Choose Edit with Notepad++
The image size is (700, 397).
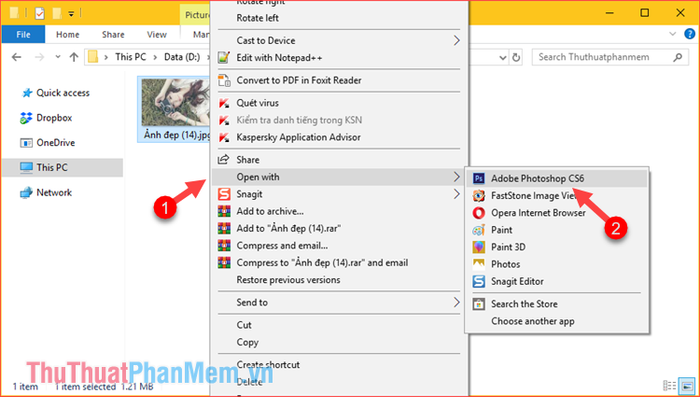(x=339, y=58)
